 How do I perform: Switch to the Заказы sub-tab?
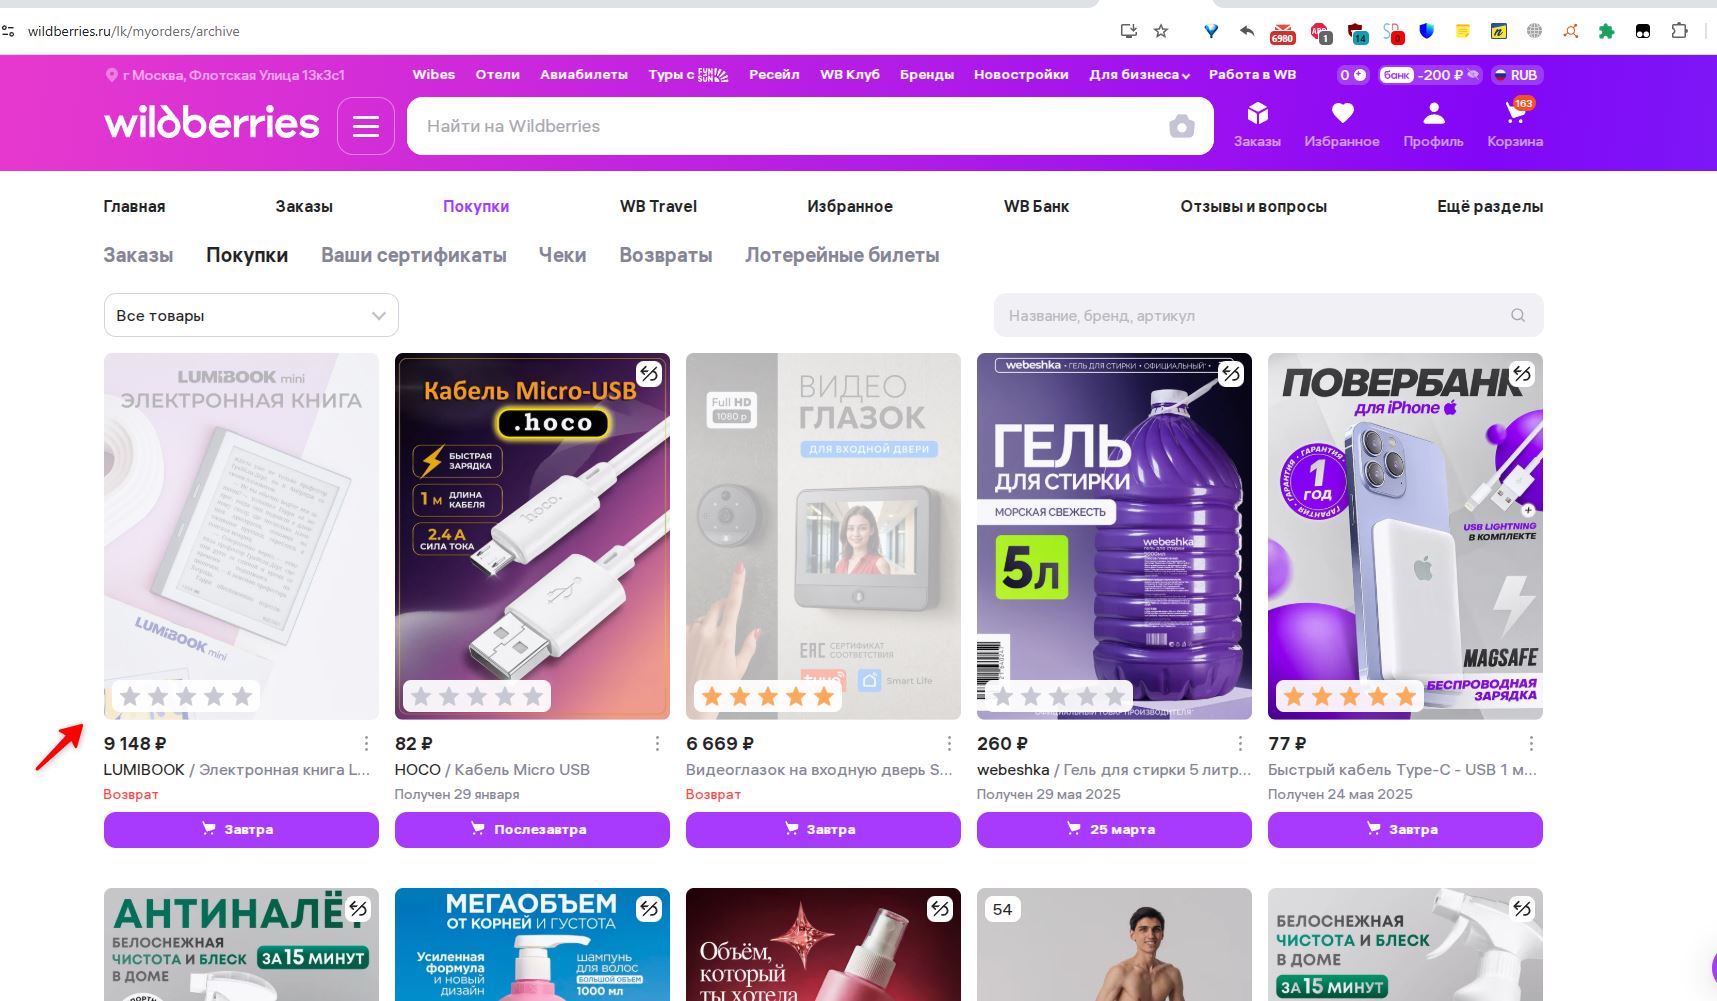(138, 255)
